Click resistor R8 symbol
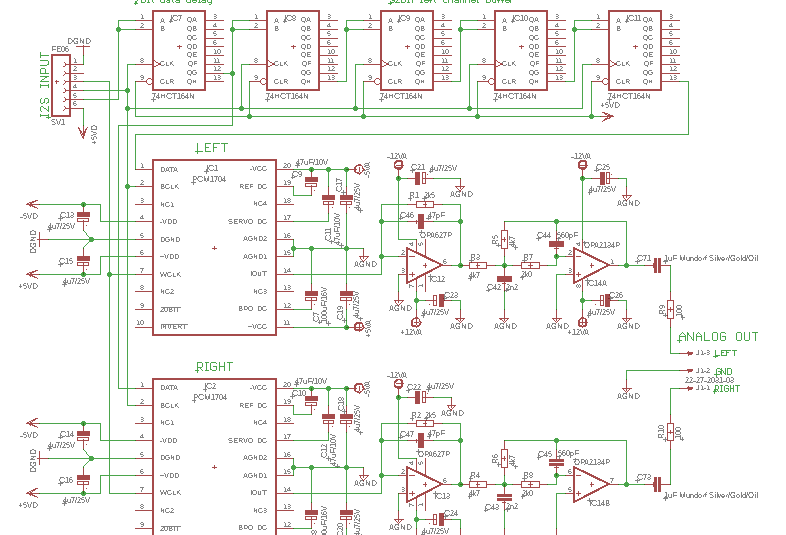The image size is (786, 535). tap(530, 484)
